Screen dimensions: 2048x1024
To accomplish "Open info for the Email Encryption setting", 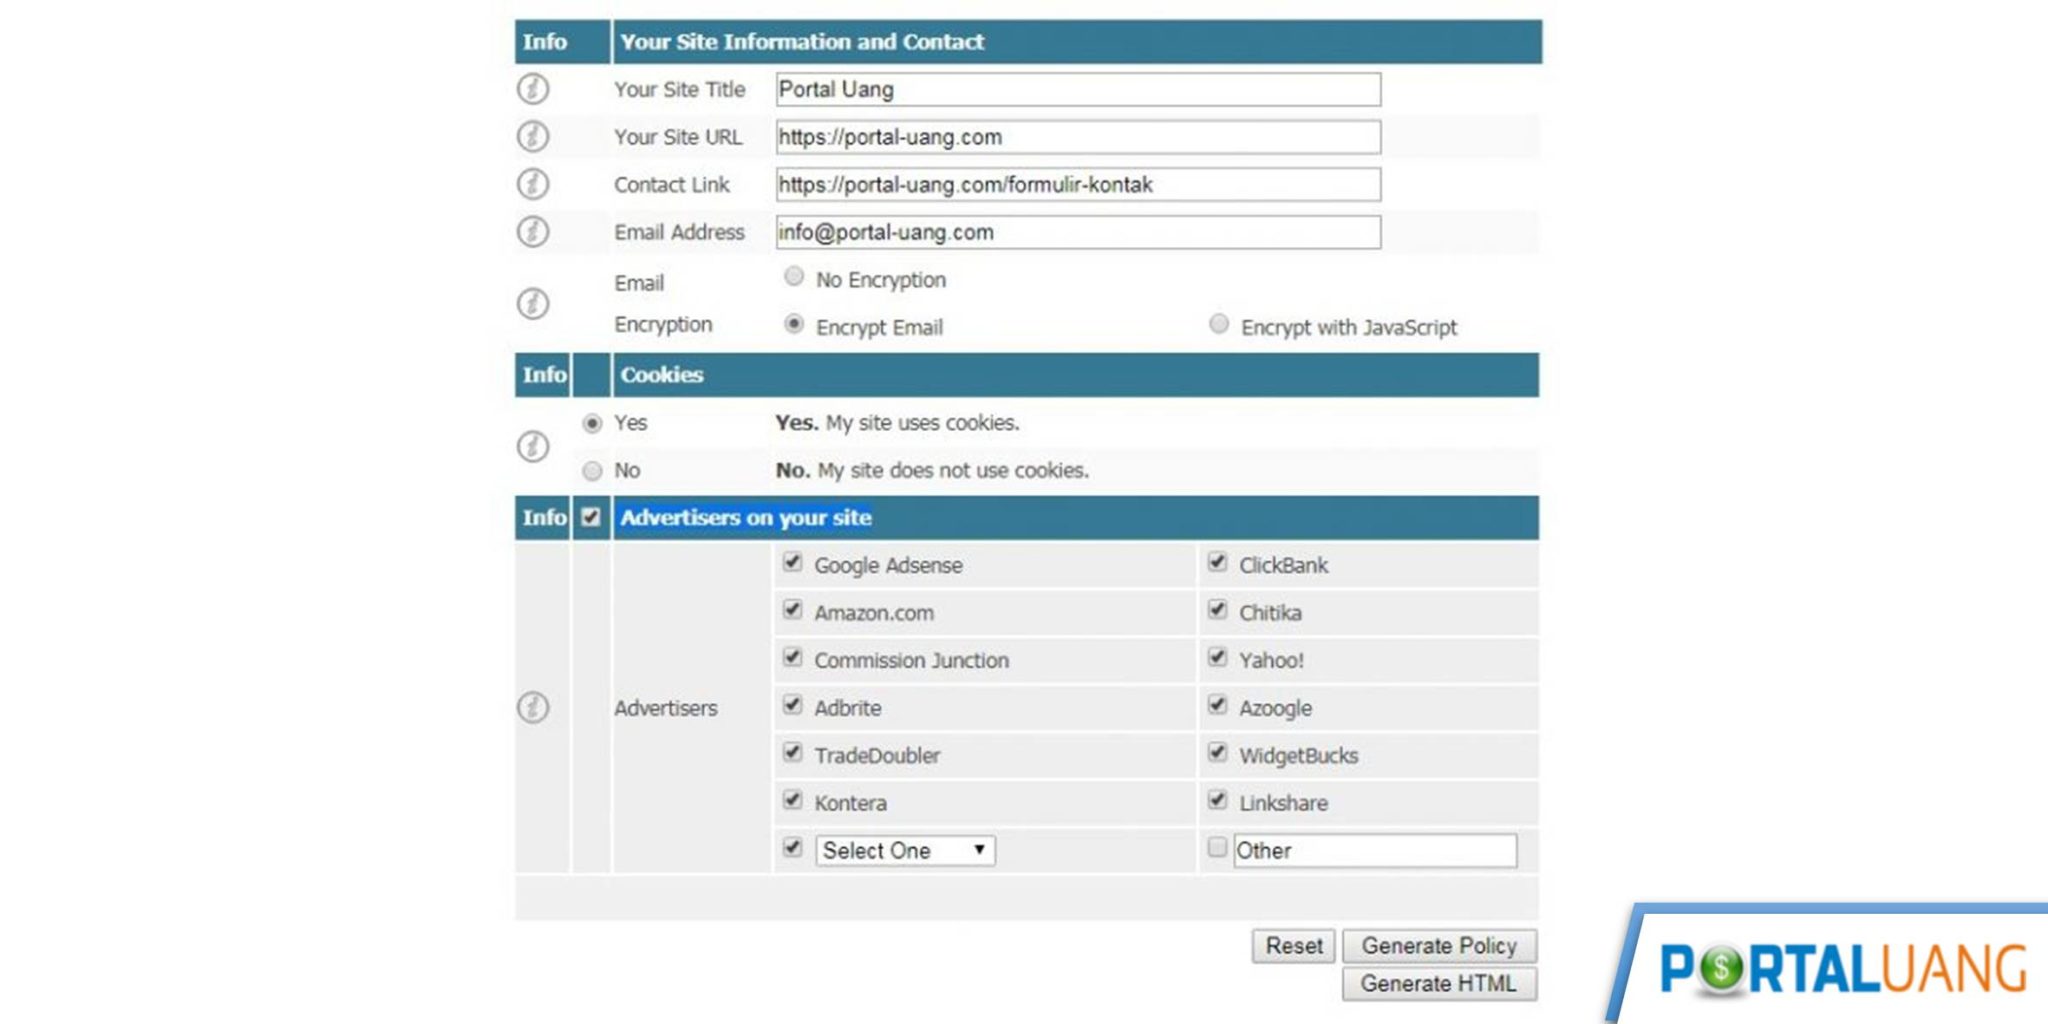I will pos(531,303).
